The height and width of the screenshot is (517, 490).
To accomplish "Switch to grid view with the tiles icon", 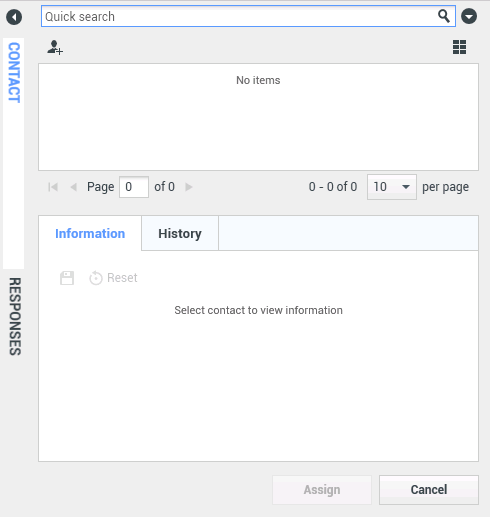I will pyautogui.click(x=459, y=47).
